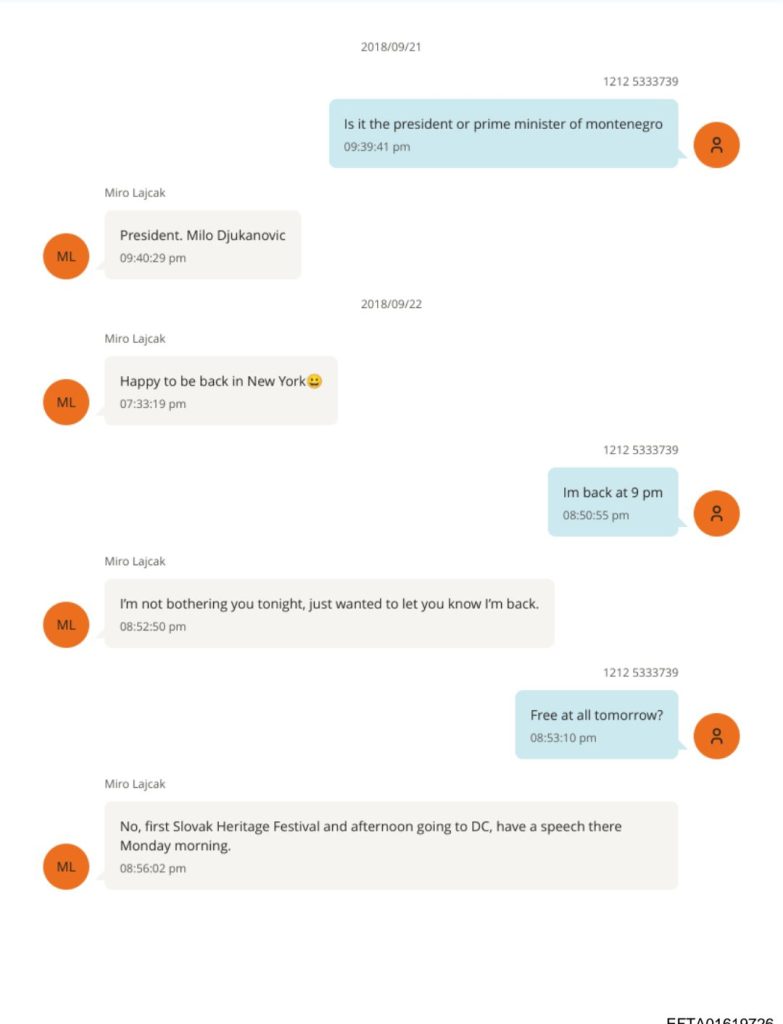Open the user avatar next to "Im back at 9 pm"

point(716,513)
